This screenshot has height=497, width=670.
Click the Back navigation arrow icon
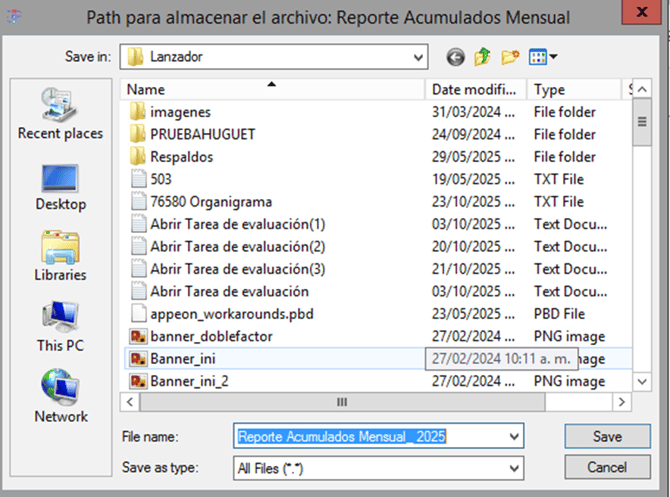coord(456,58)
